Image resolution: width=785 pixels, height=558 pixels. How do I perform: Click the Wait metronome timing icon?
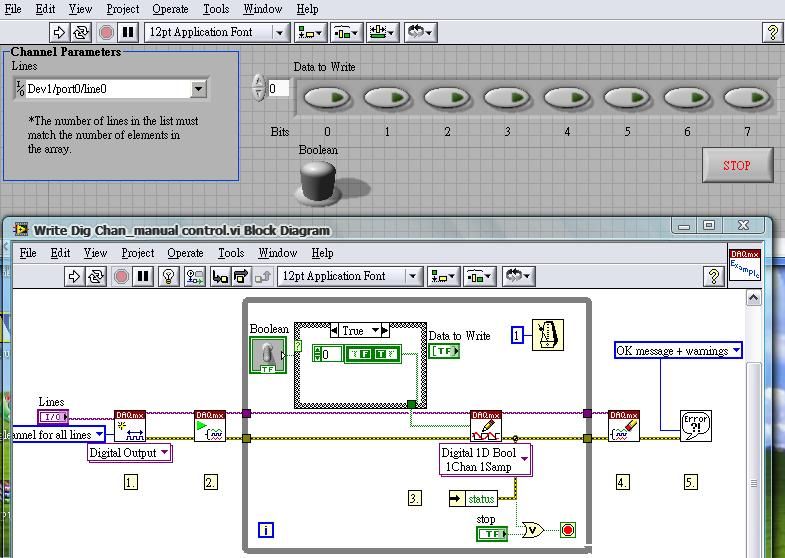(x=547, y=335)
